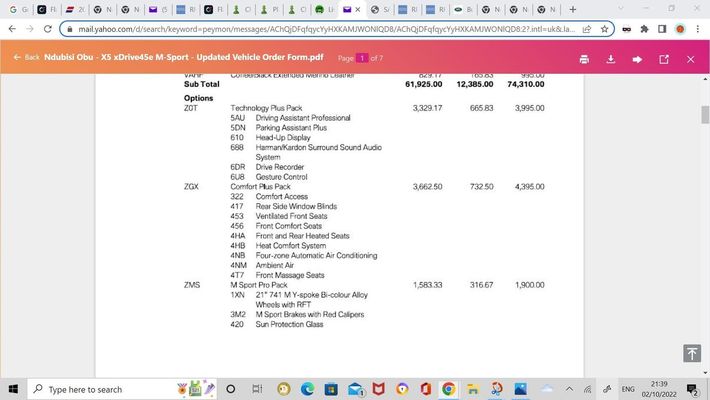The width and height of the screenshot is (710, 400).
Task: Edit the page number field showing 1
Action: pos(362,58)
